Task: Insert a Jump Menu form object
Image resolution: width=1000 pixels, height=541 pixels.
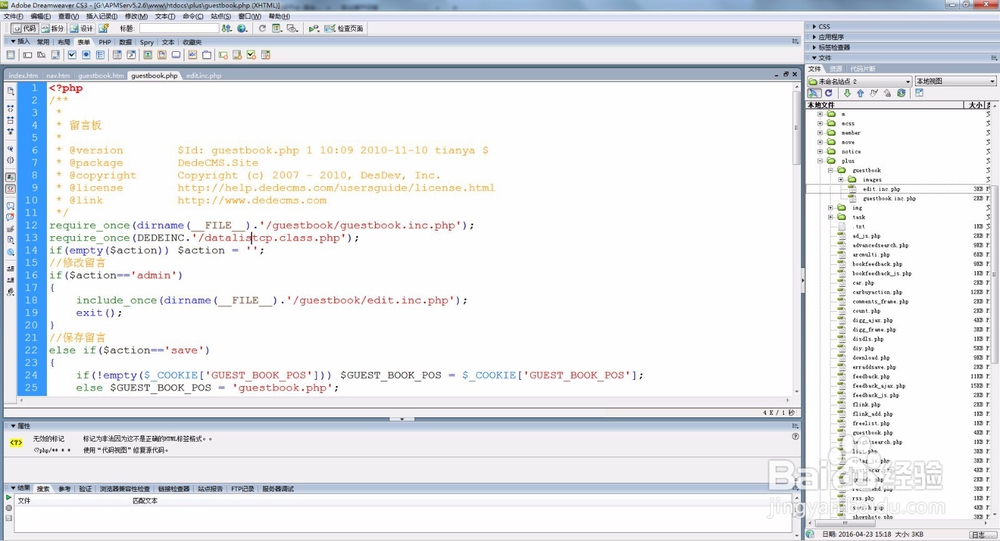Action: (131, 56)
